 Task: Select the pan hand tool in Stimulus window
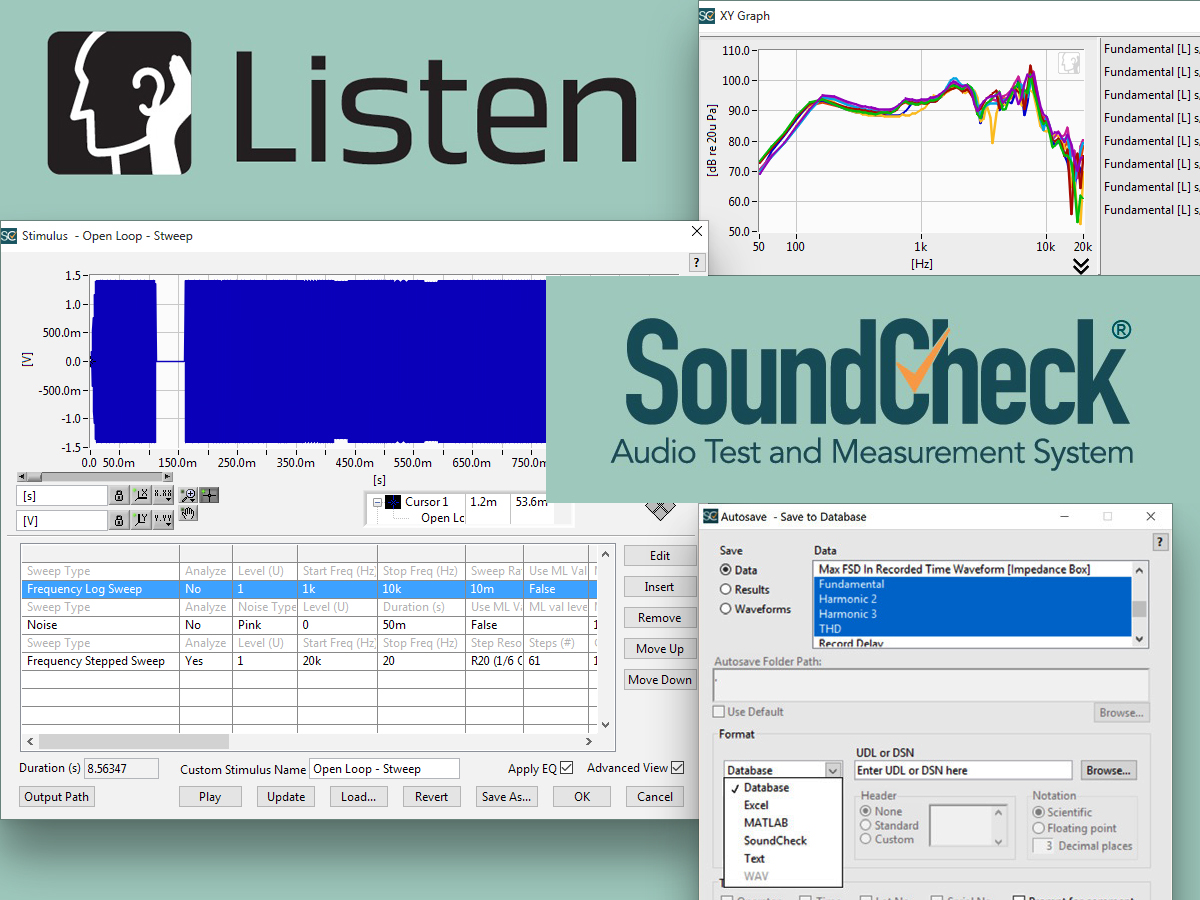(x=187, y=512)
